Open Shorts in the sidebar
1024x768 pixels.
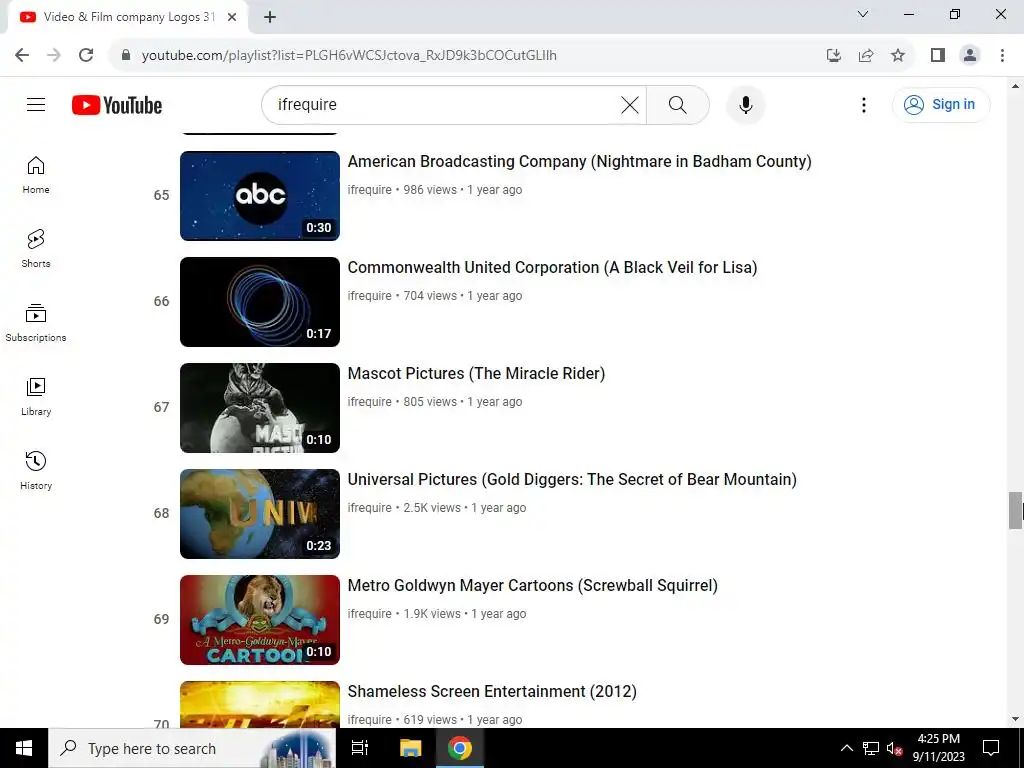36,249
